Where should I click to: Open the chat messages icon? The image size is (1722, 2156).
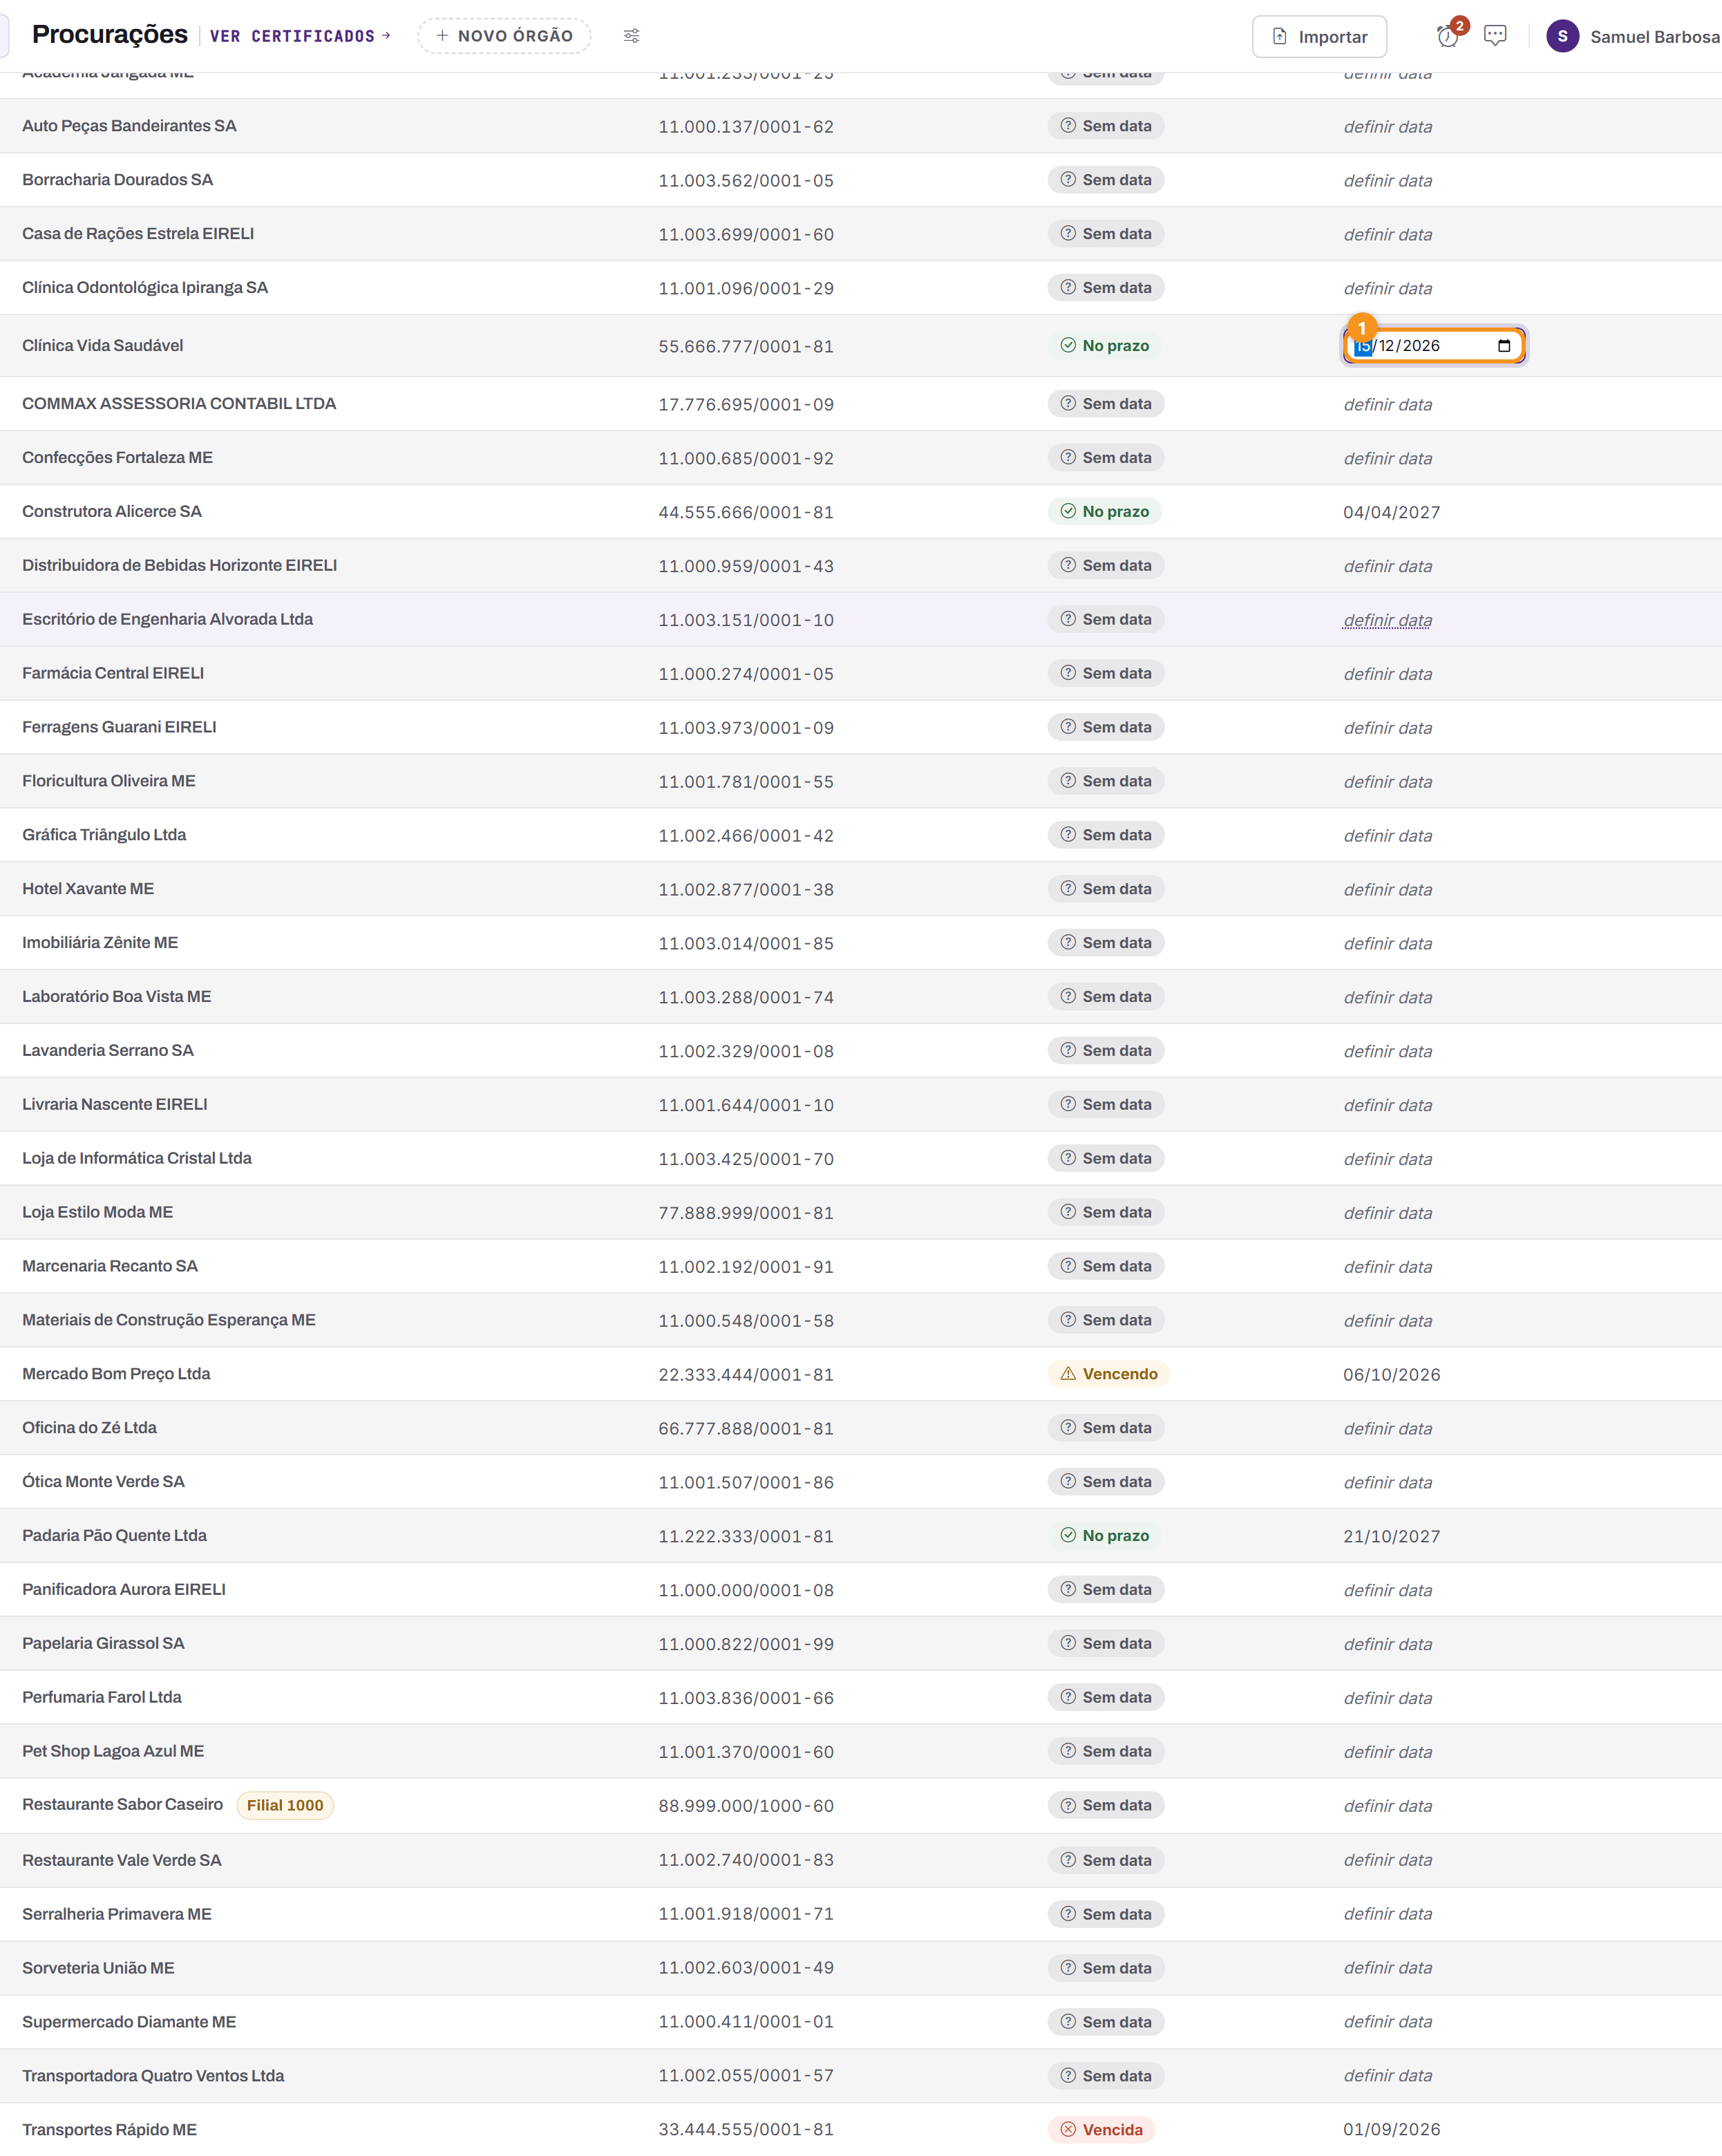tap(1495, 36)
